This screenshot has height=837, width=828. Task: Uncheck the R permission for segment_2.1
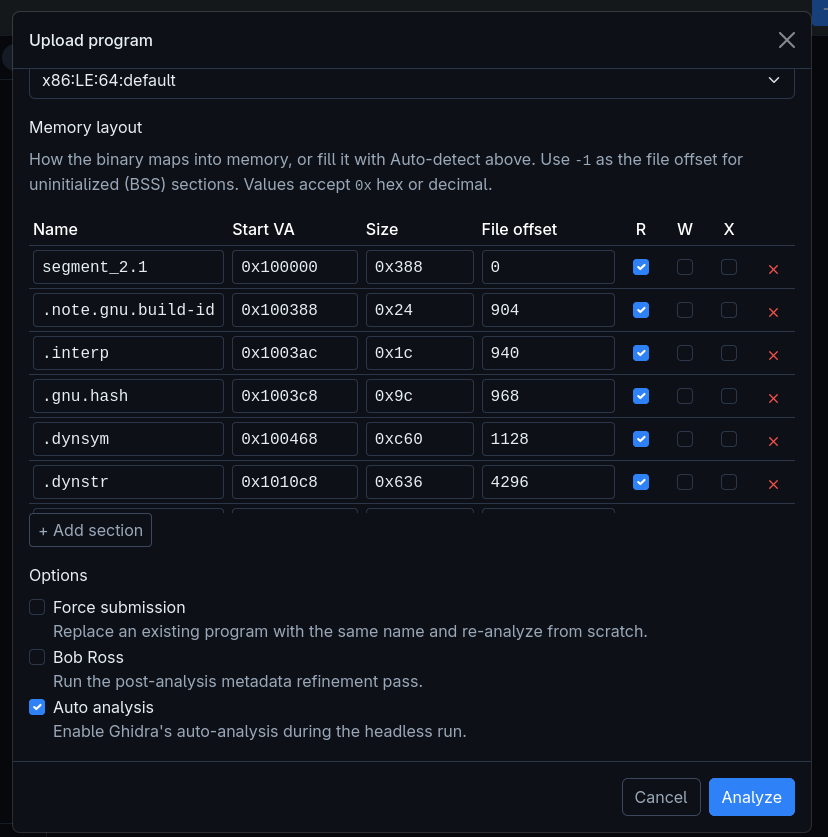pyautogui.click(x=641, y=267)
